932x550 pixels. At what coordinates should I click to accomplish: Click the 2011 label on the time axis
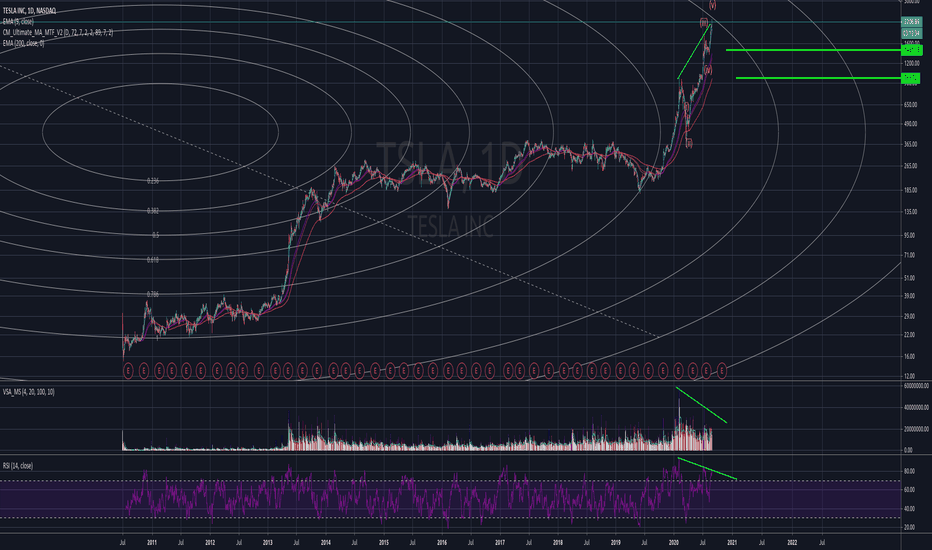(x=152, y=542)
